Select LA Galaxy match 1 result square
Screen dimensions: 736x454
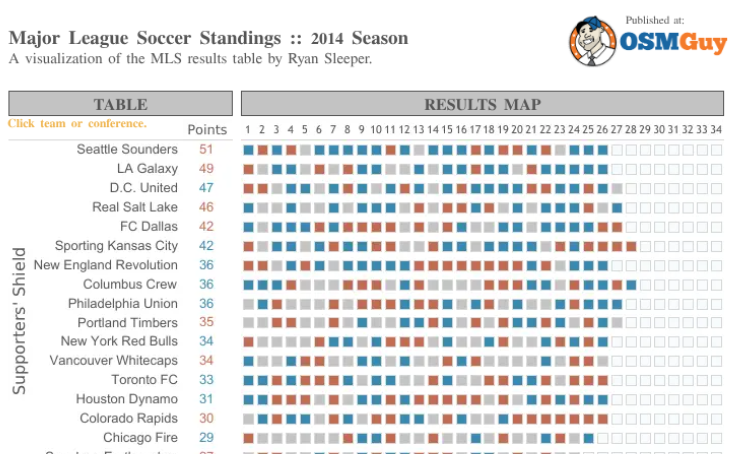point(248,169)
